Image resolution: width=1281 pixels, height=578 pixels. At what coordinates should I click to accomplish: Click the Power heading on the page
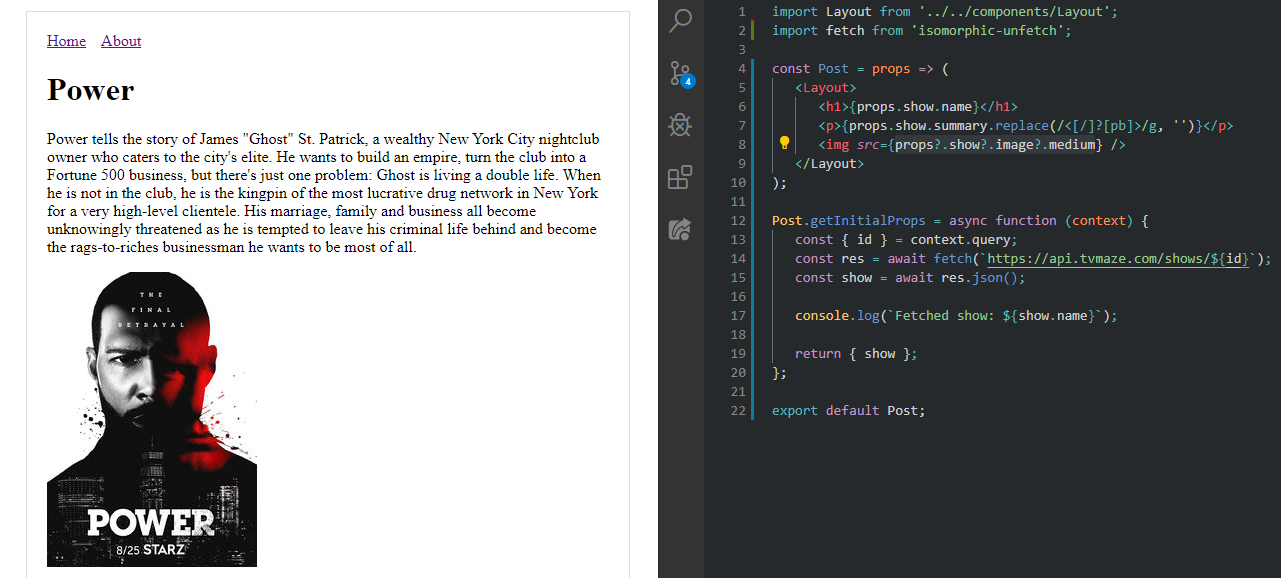coord(90,90)
